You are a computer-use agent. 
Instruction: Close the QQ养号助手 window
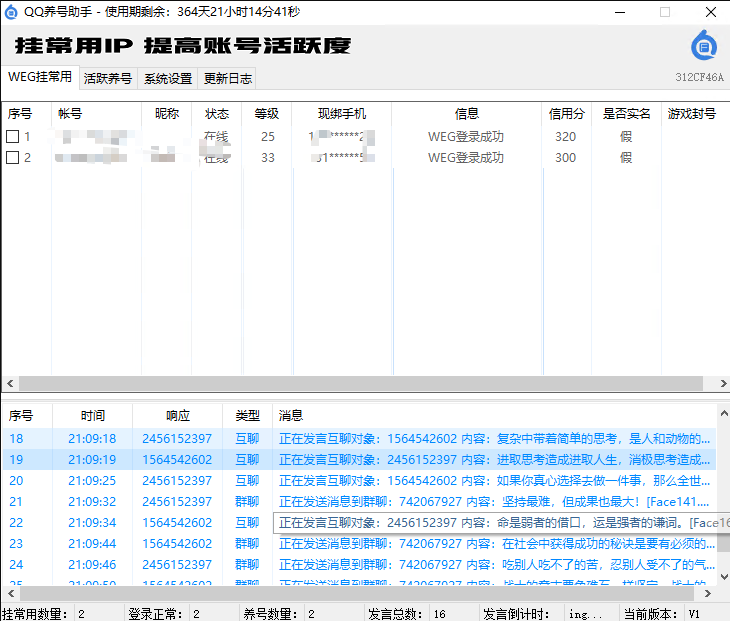click(x=710, y=12)
